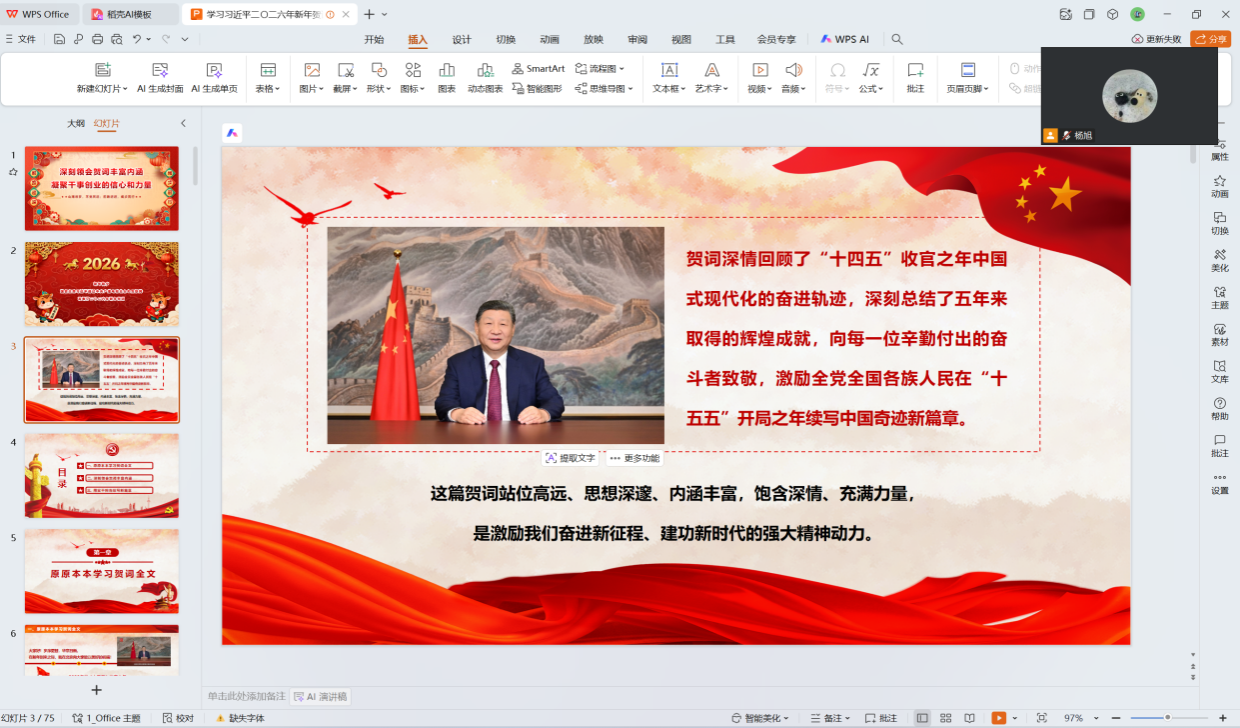Click the zoom slider handle
The image size is (1240, 728).
click(1167, 718)
